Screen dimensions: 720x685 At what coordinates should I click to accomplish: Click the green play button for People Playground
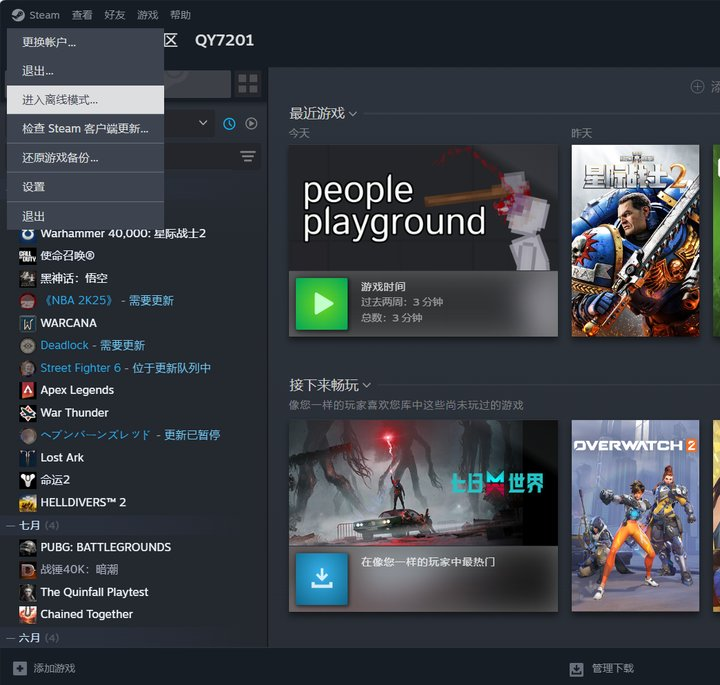tap(322, 304)
